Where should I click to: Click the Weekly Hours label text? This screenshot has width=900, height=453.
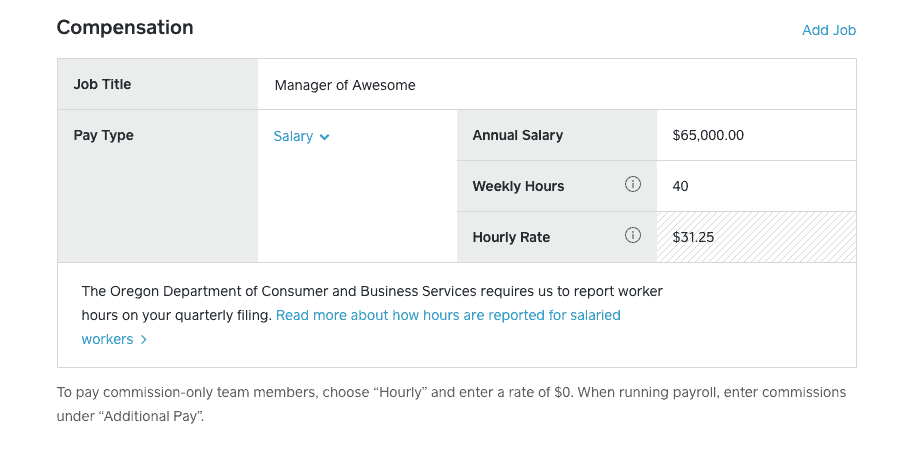[x=518, y=186]
